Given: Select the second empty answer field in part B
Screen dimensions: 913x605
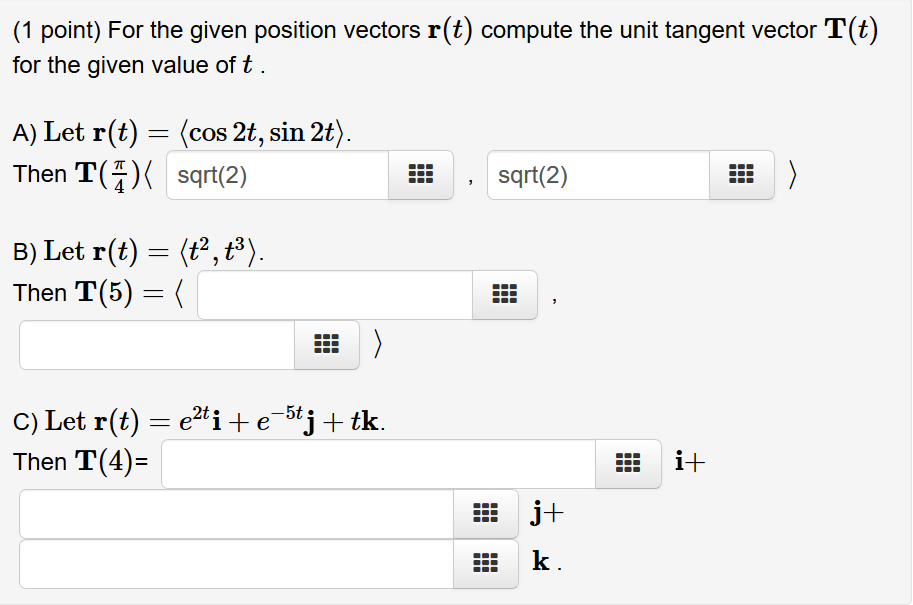Looking at the screenshot, I should coord(155,344).
